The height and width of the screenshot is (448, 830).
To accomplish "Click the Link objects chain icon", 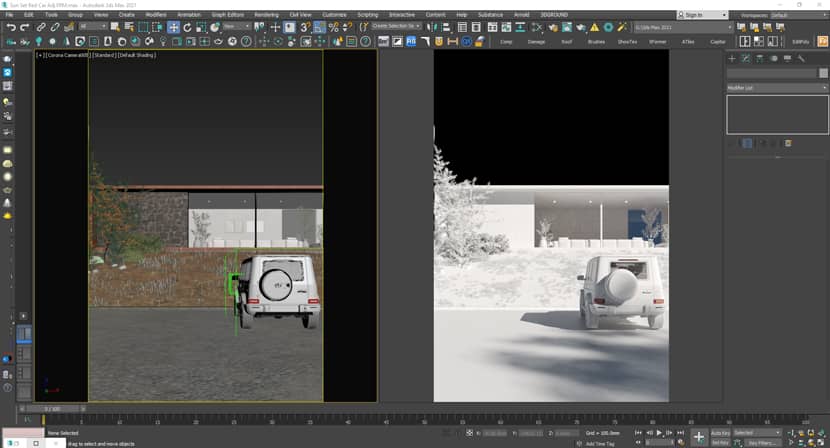I will click(41, 27).
